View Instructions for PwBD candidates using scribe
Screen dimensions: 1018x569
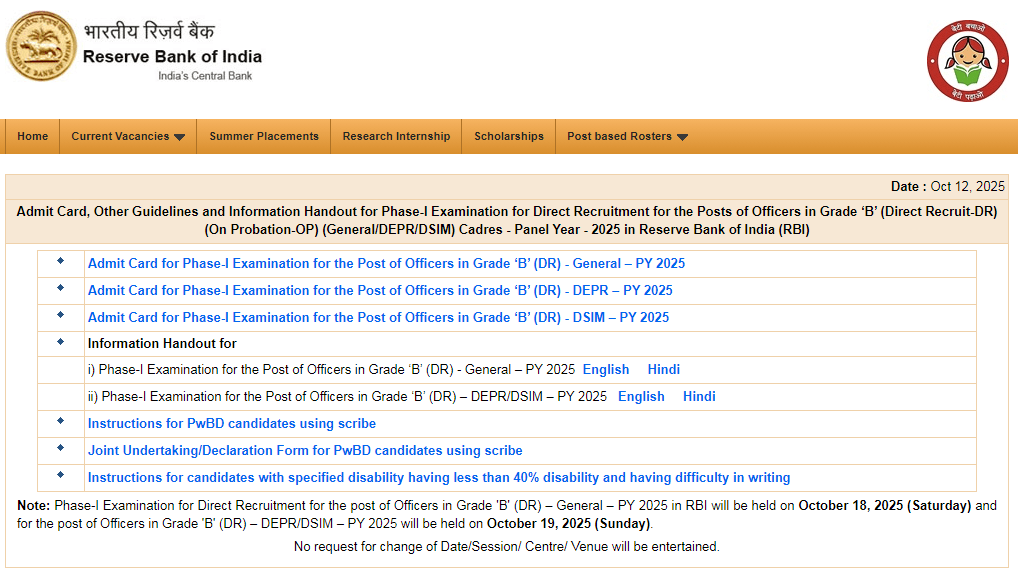[x=232, y=424]
